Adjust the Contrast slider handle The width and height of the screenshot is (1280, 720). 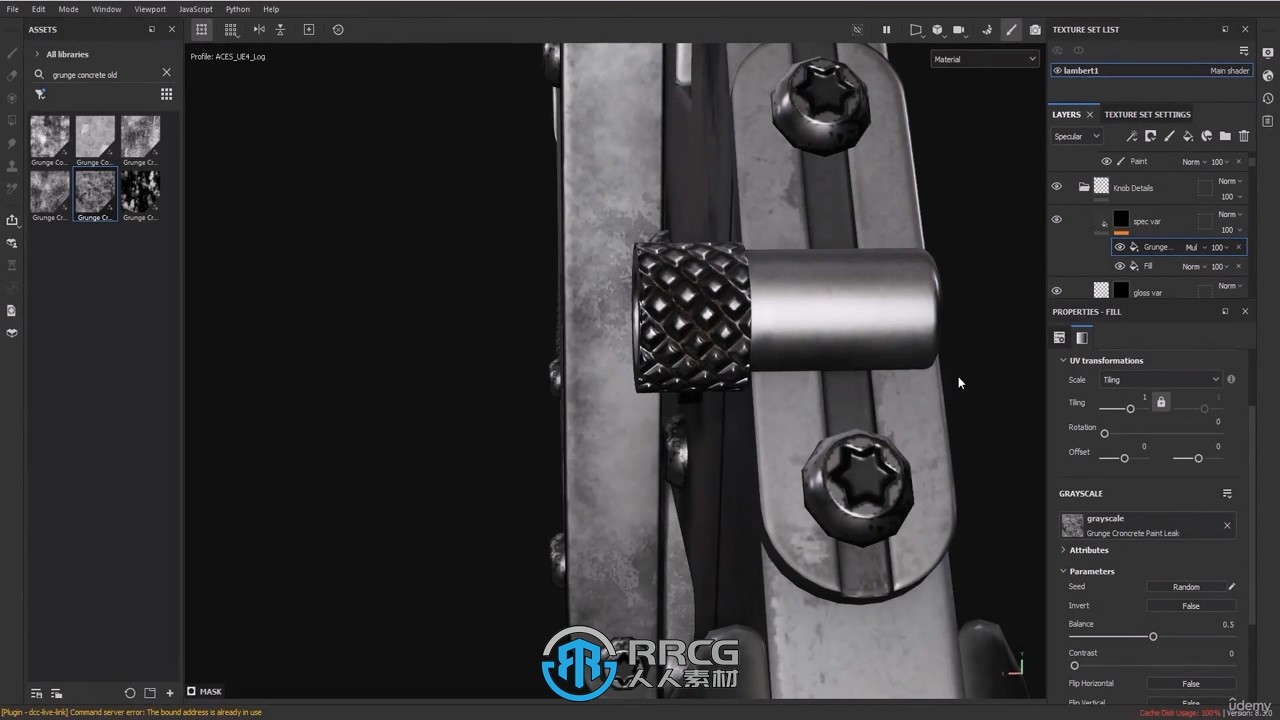pyautogui.click(x=1074, y=666)
